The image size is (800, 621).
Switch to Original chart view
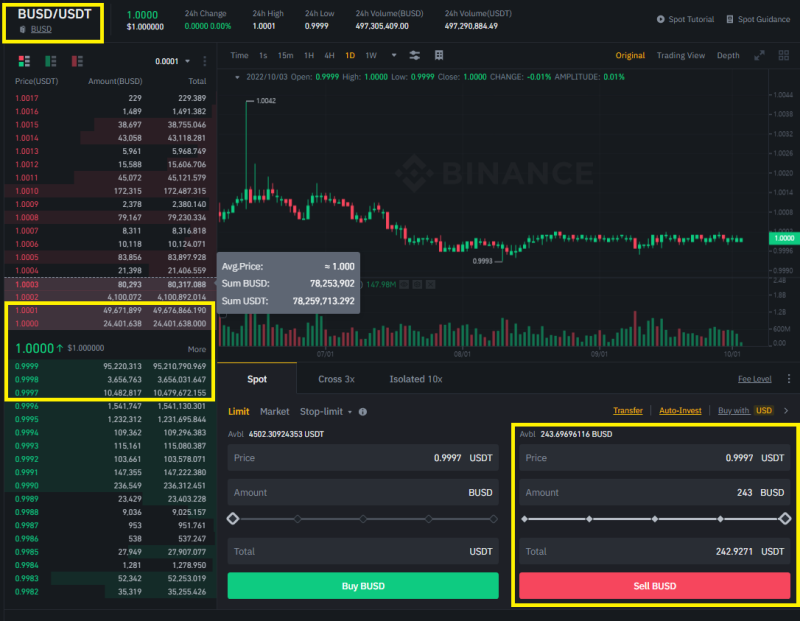(x=630, y=55)
